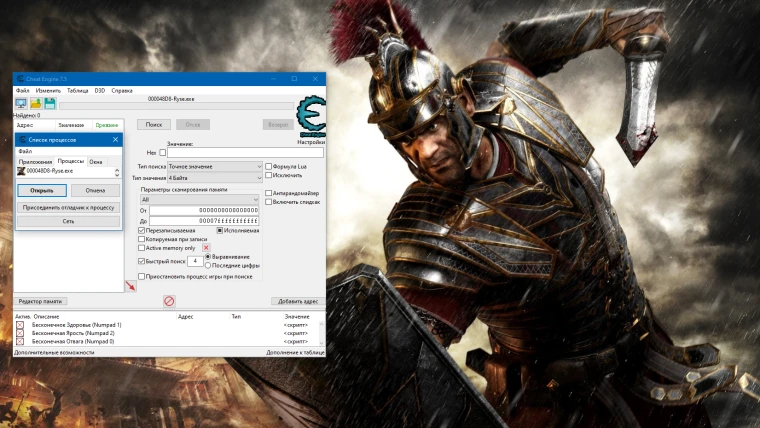This screenshot has width=760, height=428.
Task: Click the cheat table vertical scrollbar
Action: [x=322, y=333]
